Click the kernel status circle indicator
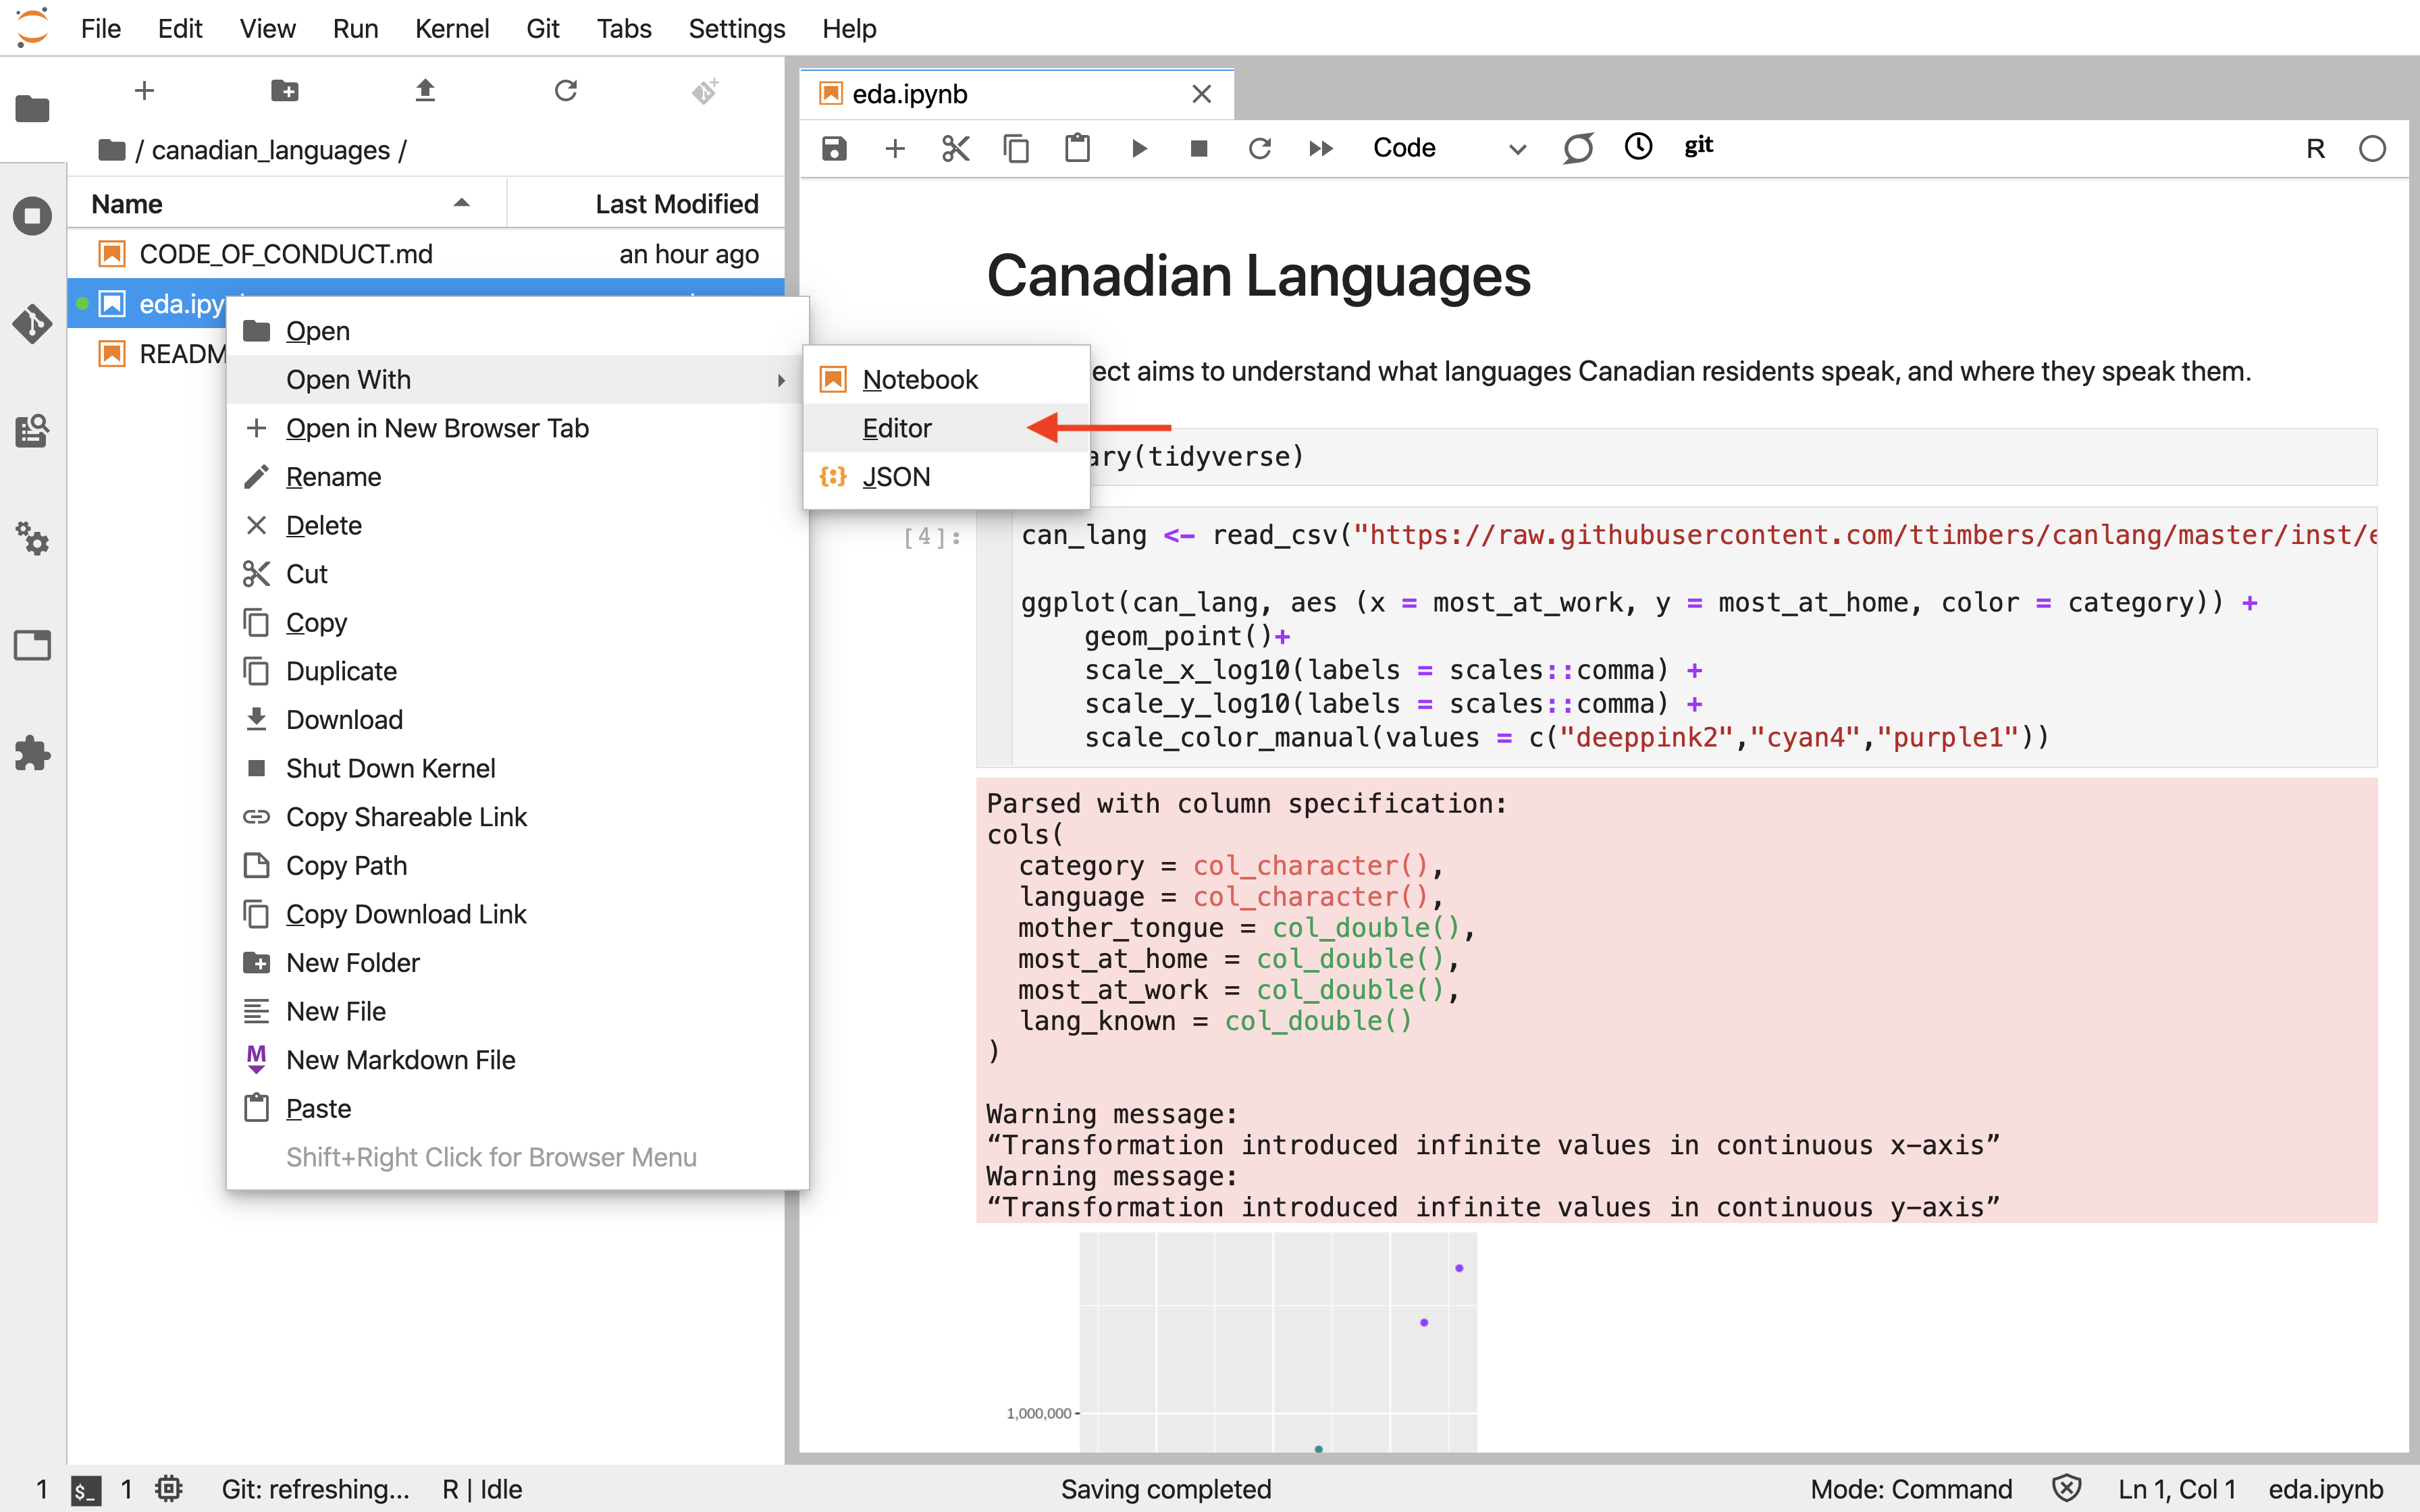Viewport: 2420px width, 1512px height. [x=2372, y=149]
